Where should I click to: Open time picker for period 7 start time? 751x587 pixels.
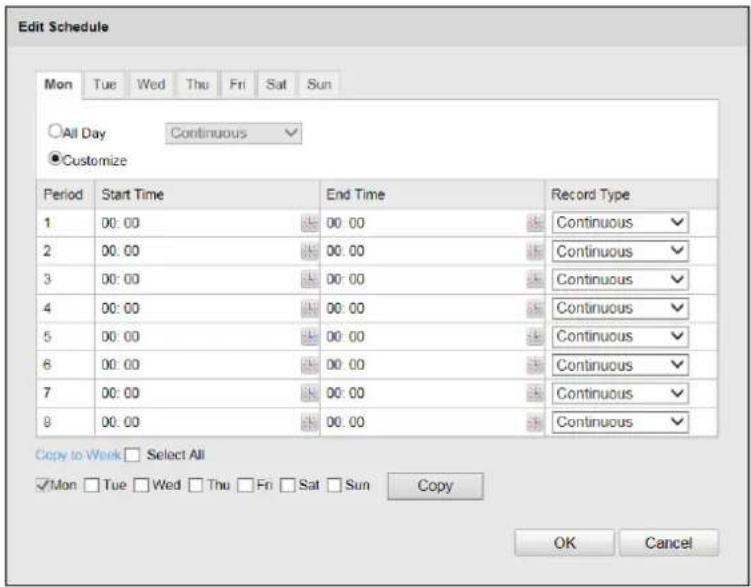pos(309,393)
